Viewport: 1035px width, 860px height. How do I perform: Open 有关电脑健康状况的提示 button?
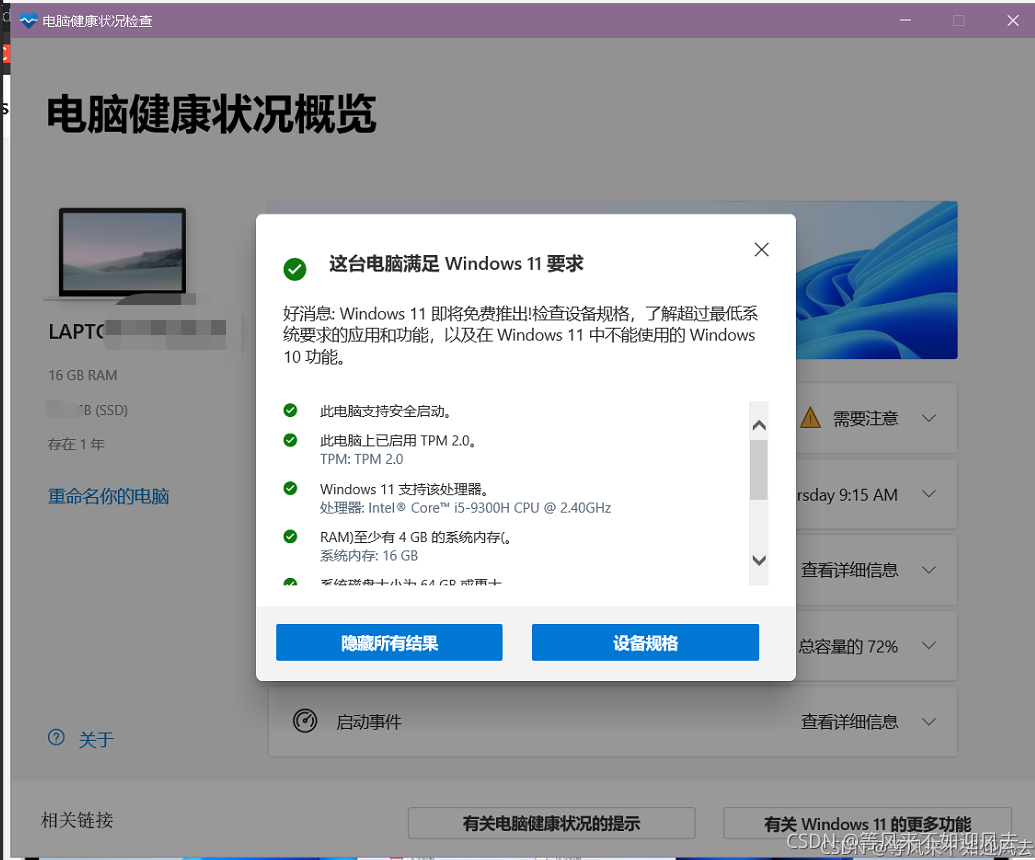pos(552,823)
